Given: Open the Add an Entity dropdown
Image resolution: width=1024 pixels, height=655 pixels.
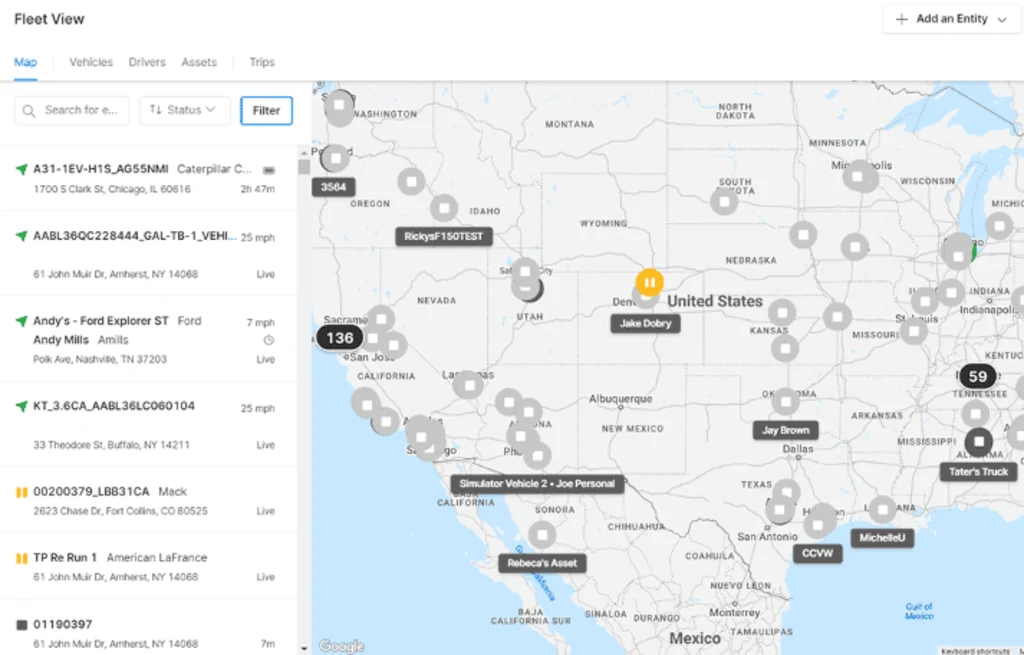Looking at the screenshot, I should pos(952,19).
